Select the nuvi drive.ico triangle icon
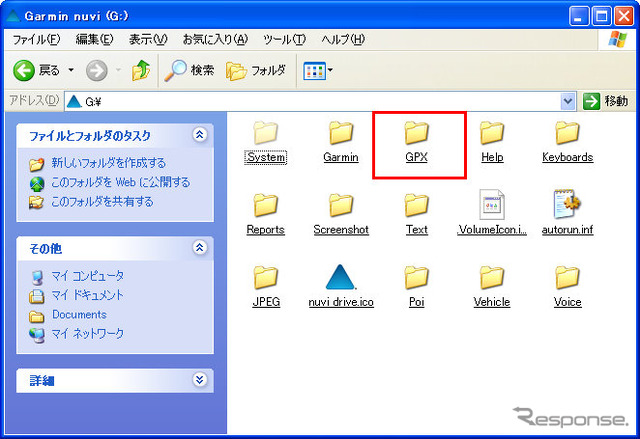The height and width of the screenshot is (439, 640). tap(341, 277)
